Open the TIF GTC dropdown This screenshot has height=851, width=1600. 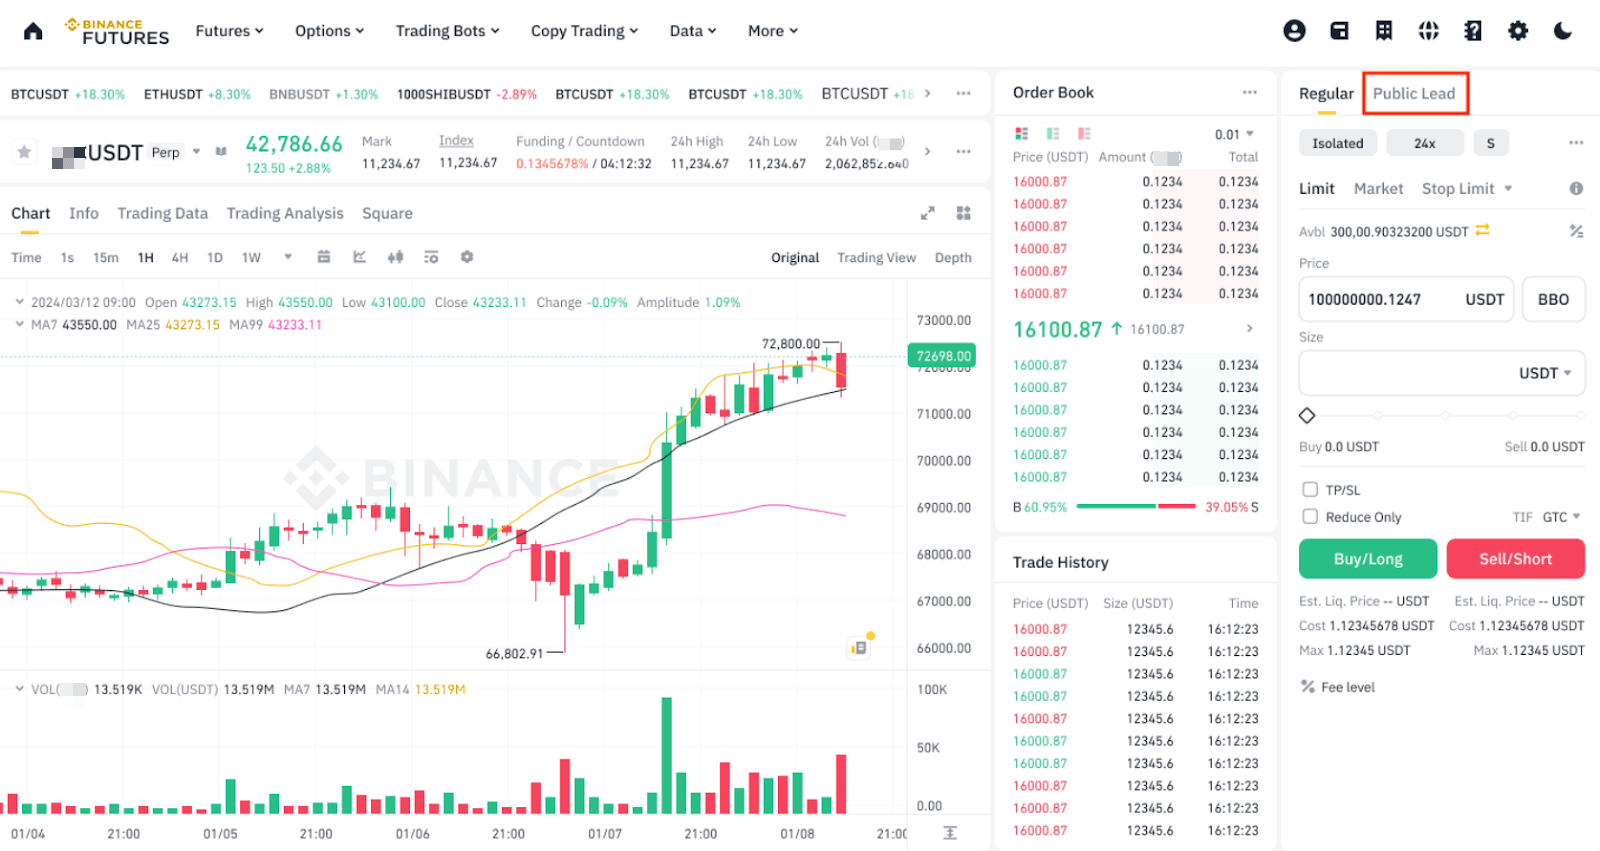1561,517
